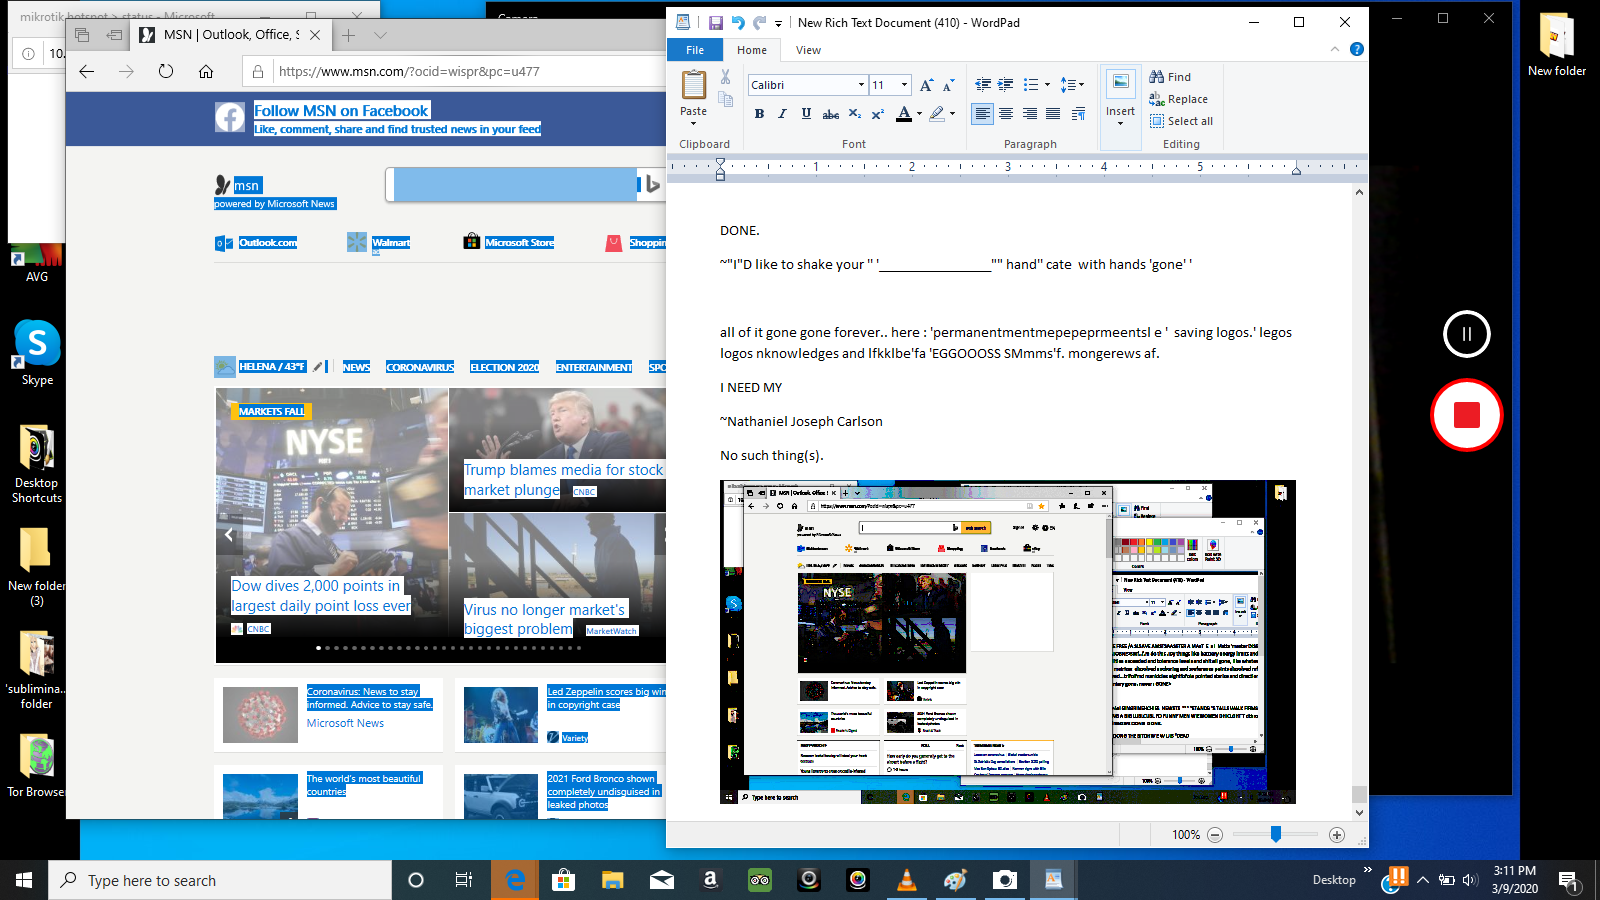Image resolution: width=1600 pixels, height=900 pixels.
Task: Open paragraph settings dialog icon
Action: [1078, 114]
